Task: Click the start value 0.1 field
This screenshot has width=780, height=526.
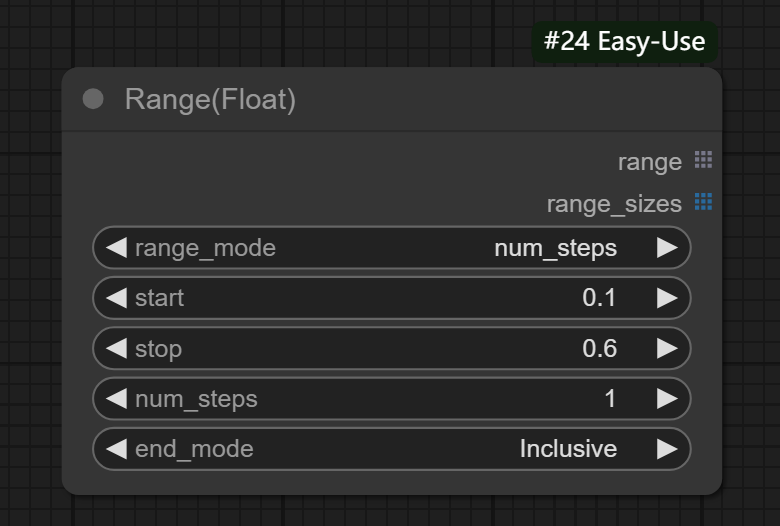Action: pyautogui.click(x=599, y=298)
